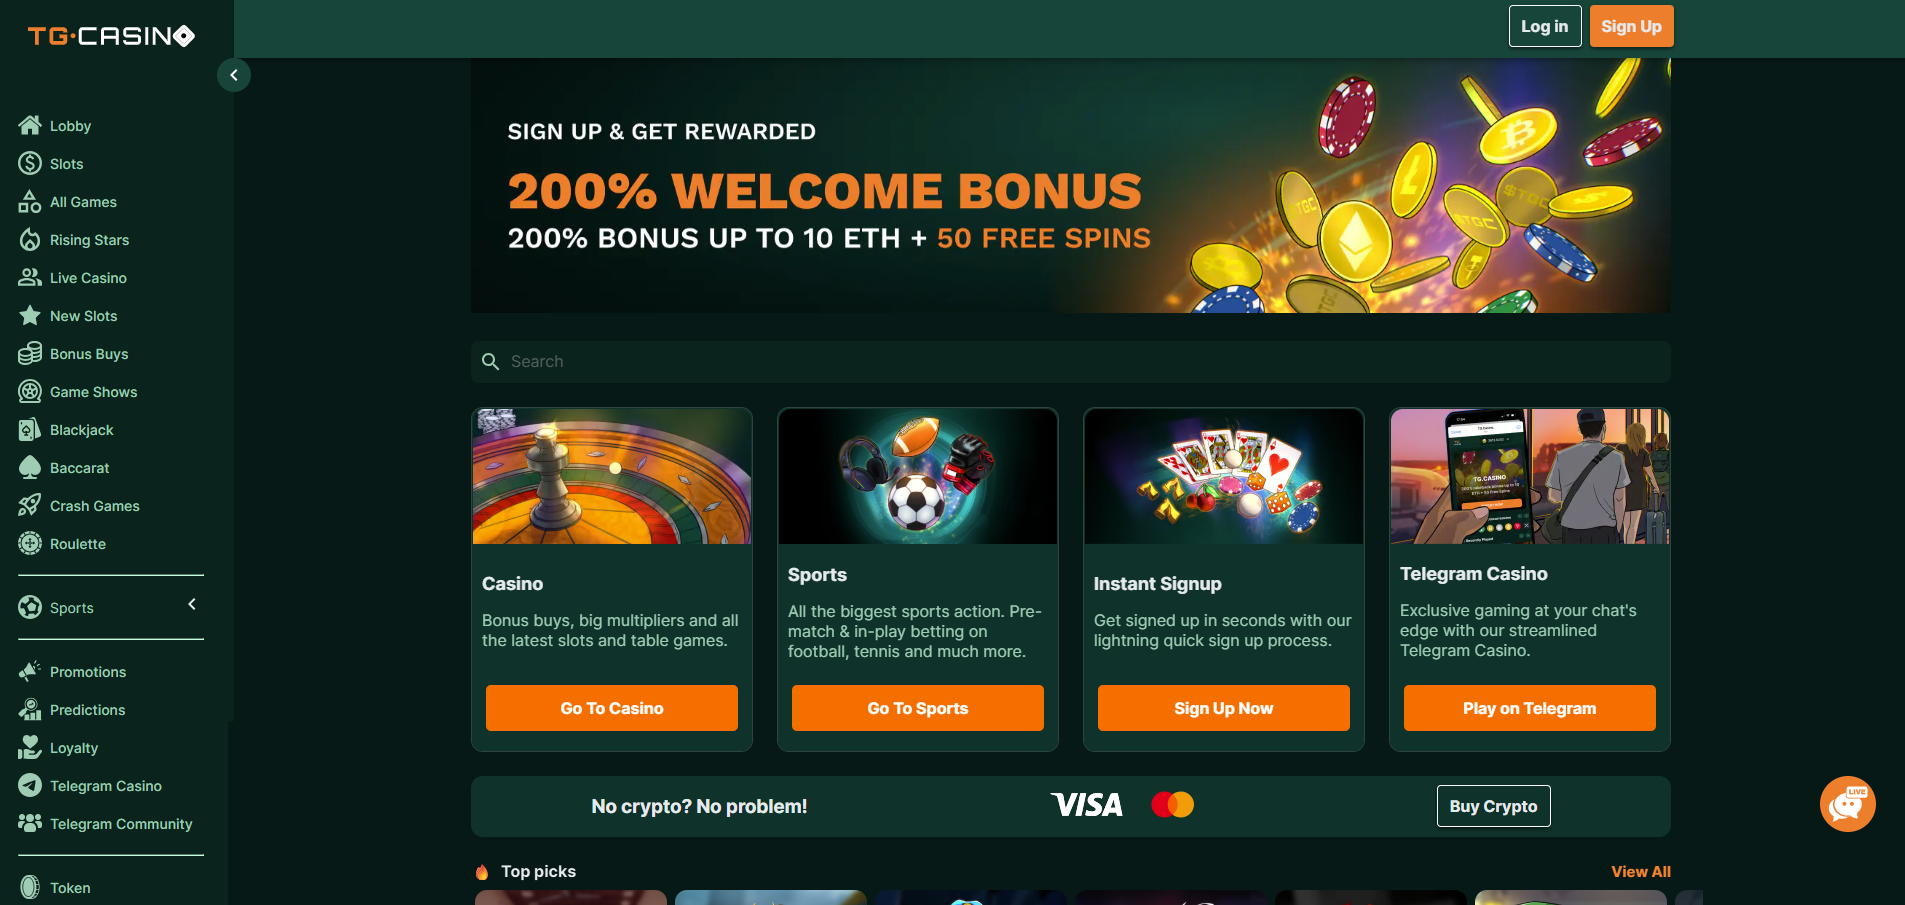Screen dimensions: 1905x905
Task: Click the Crash Games rocket icon
Action: coord(30,505)
